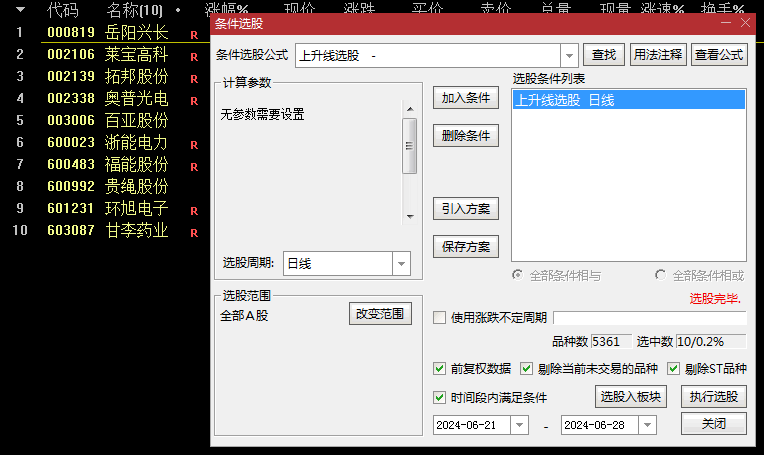
Task: Toggle 使用涨跌不定周期 checkbox
Action: pyautogui.click(x=439, y=318)
